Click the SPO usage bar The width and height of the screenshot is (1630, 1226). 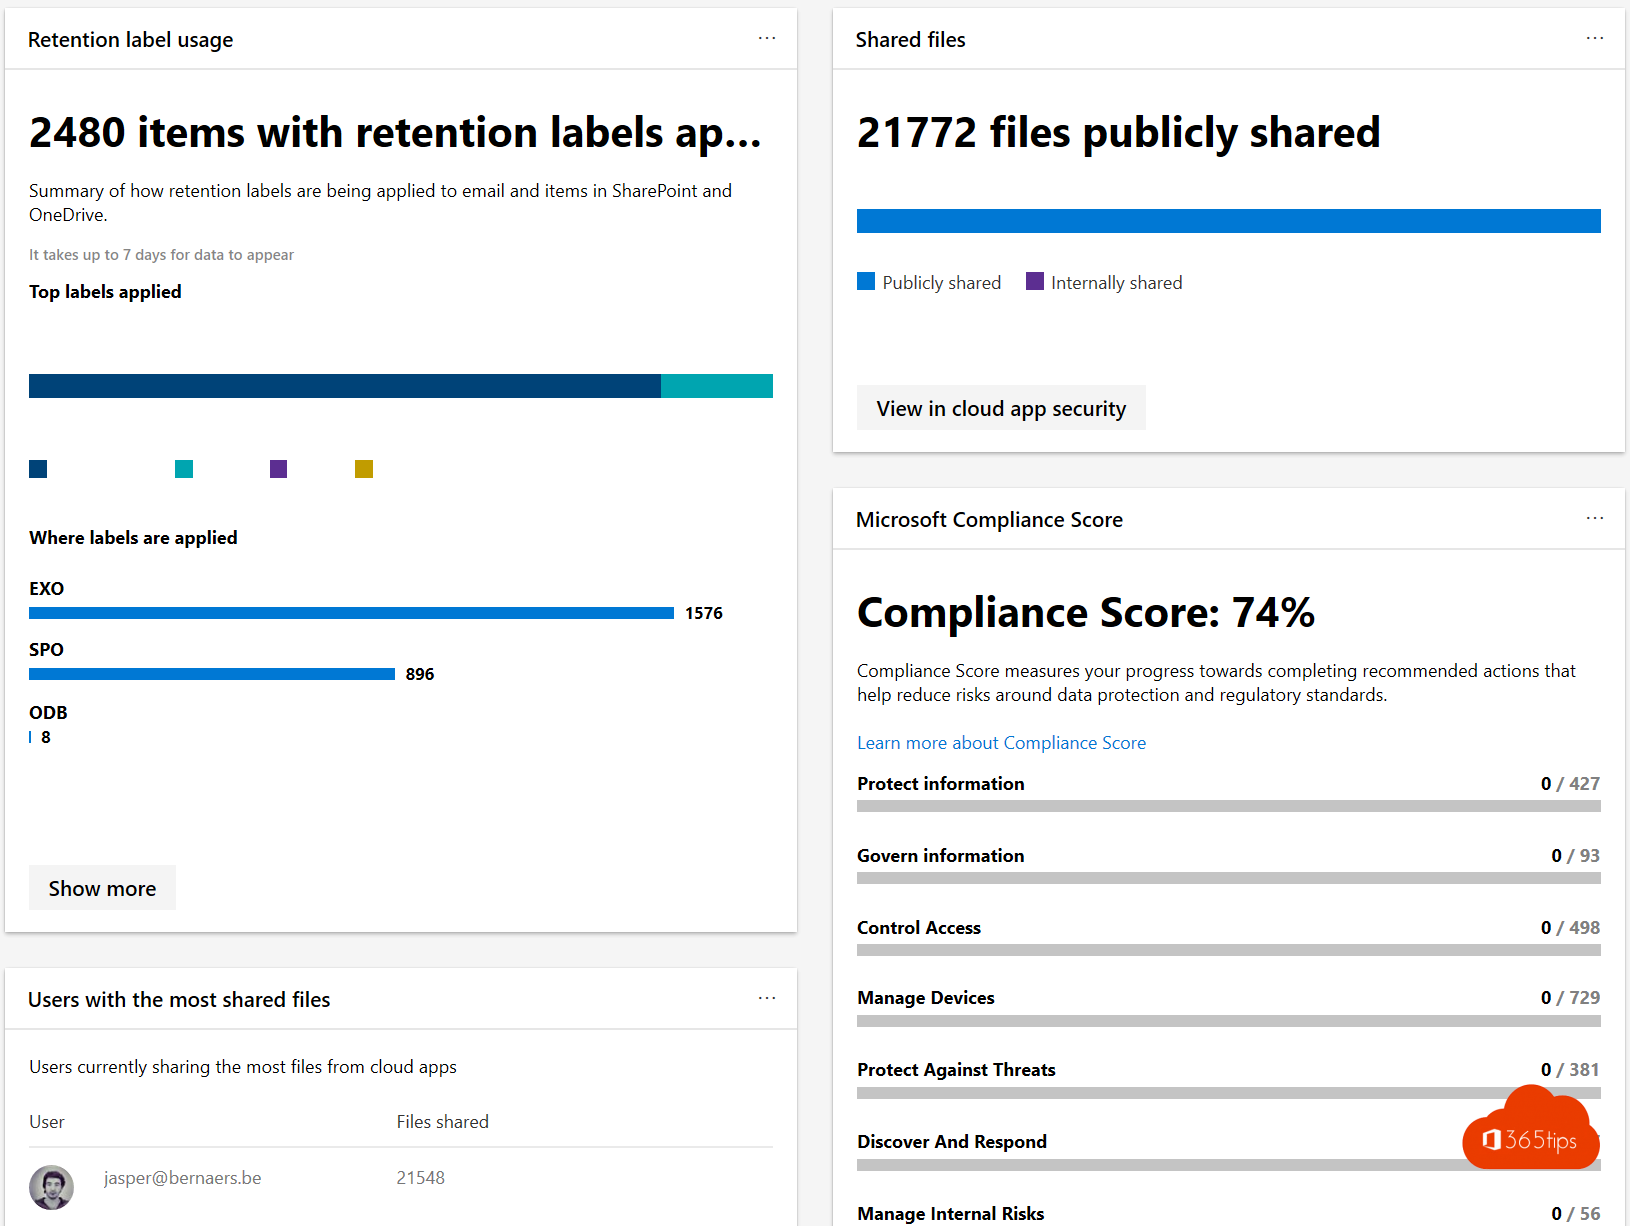click(212, 674)
